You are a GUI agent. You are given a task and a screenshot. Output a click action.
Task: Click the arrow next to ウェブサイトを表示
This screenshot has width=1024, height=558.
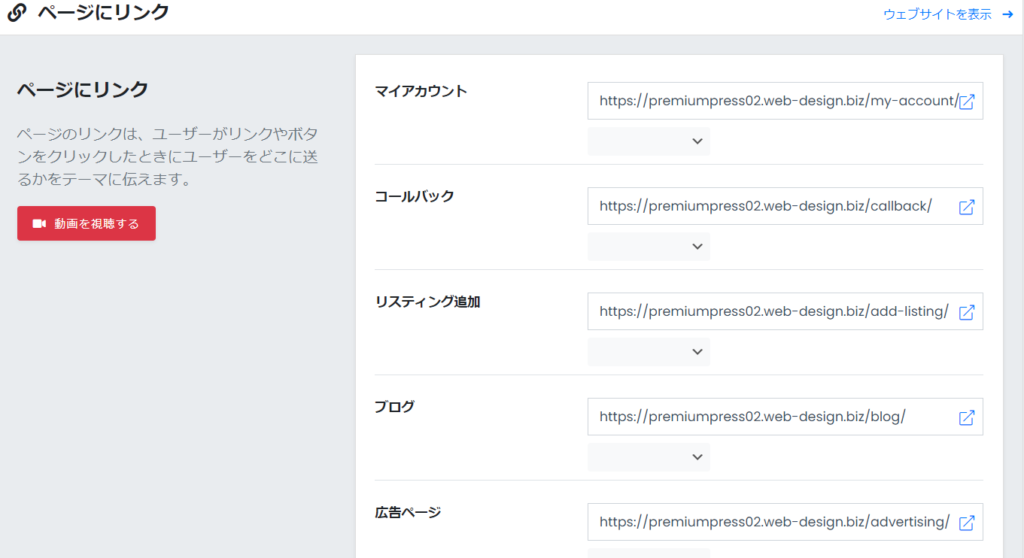(x=1007, y=14)
